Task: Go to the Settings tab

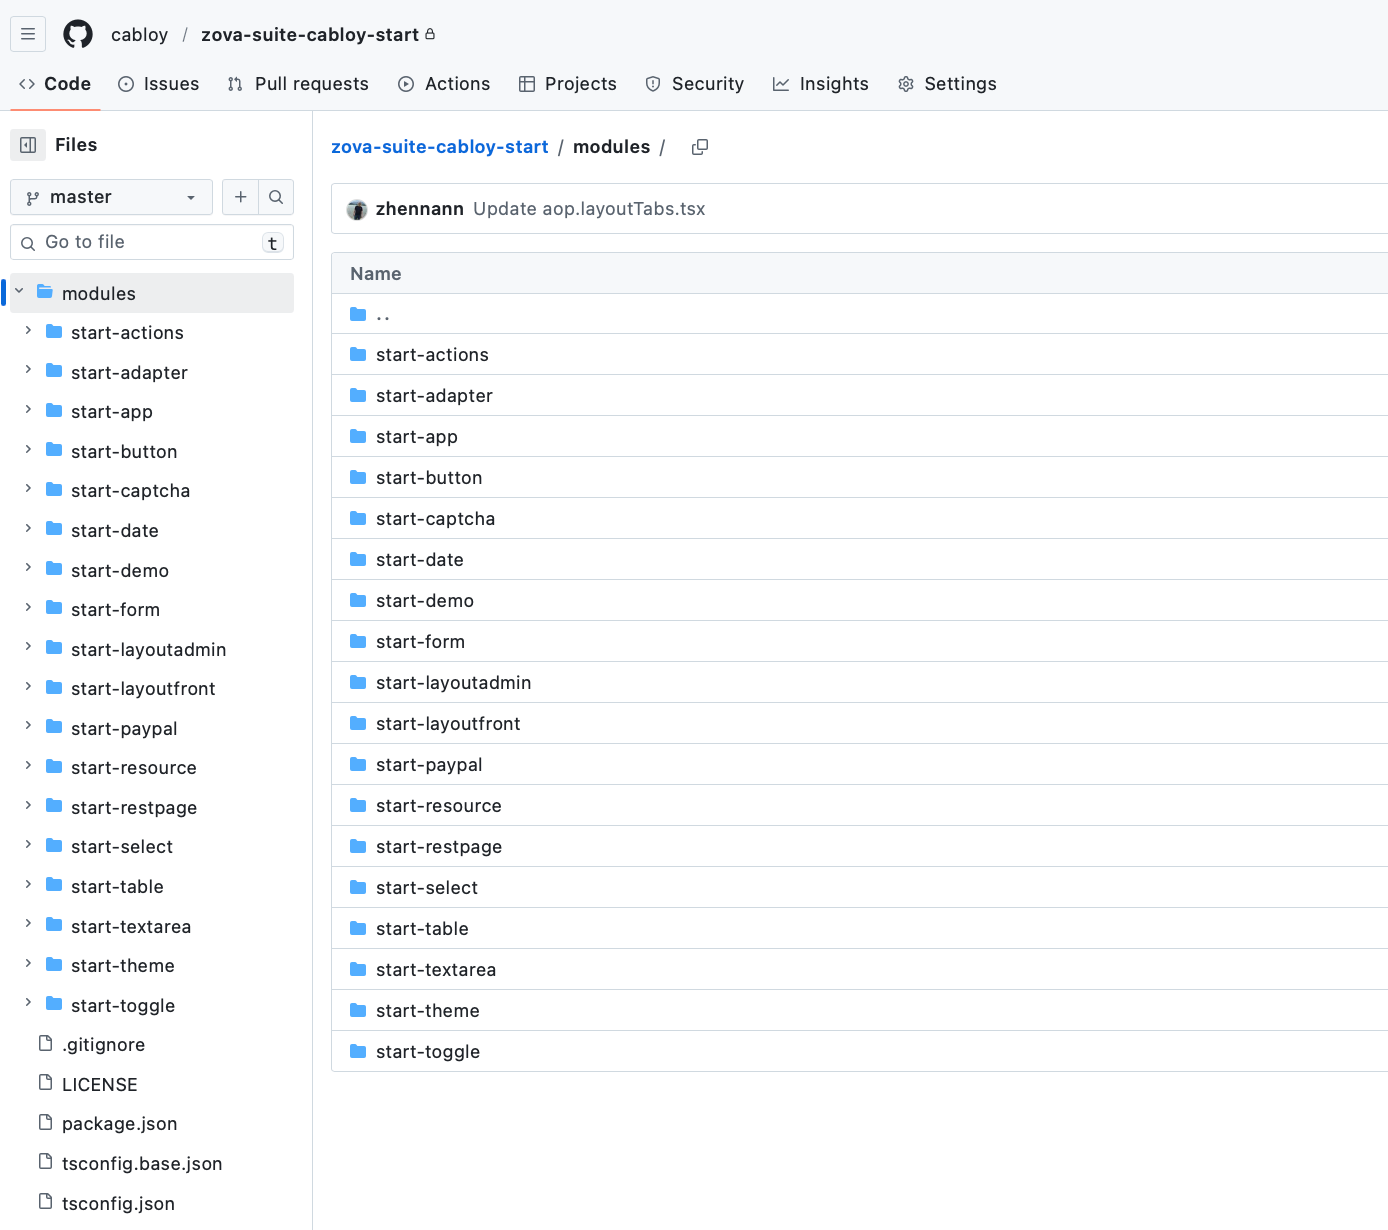Action: pyautogui.click(x=947, y=84)
